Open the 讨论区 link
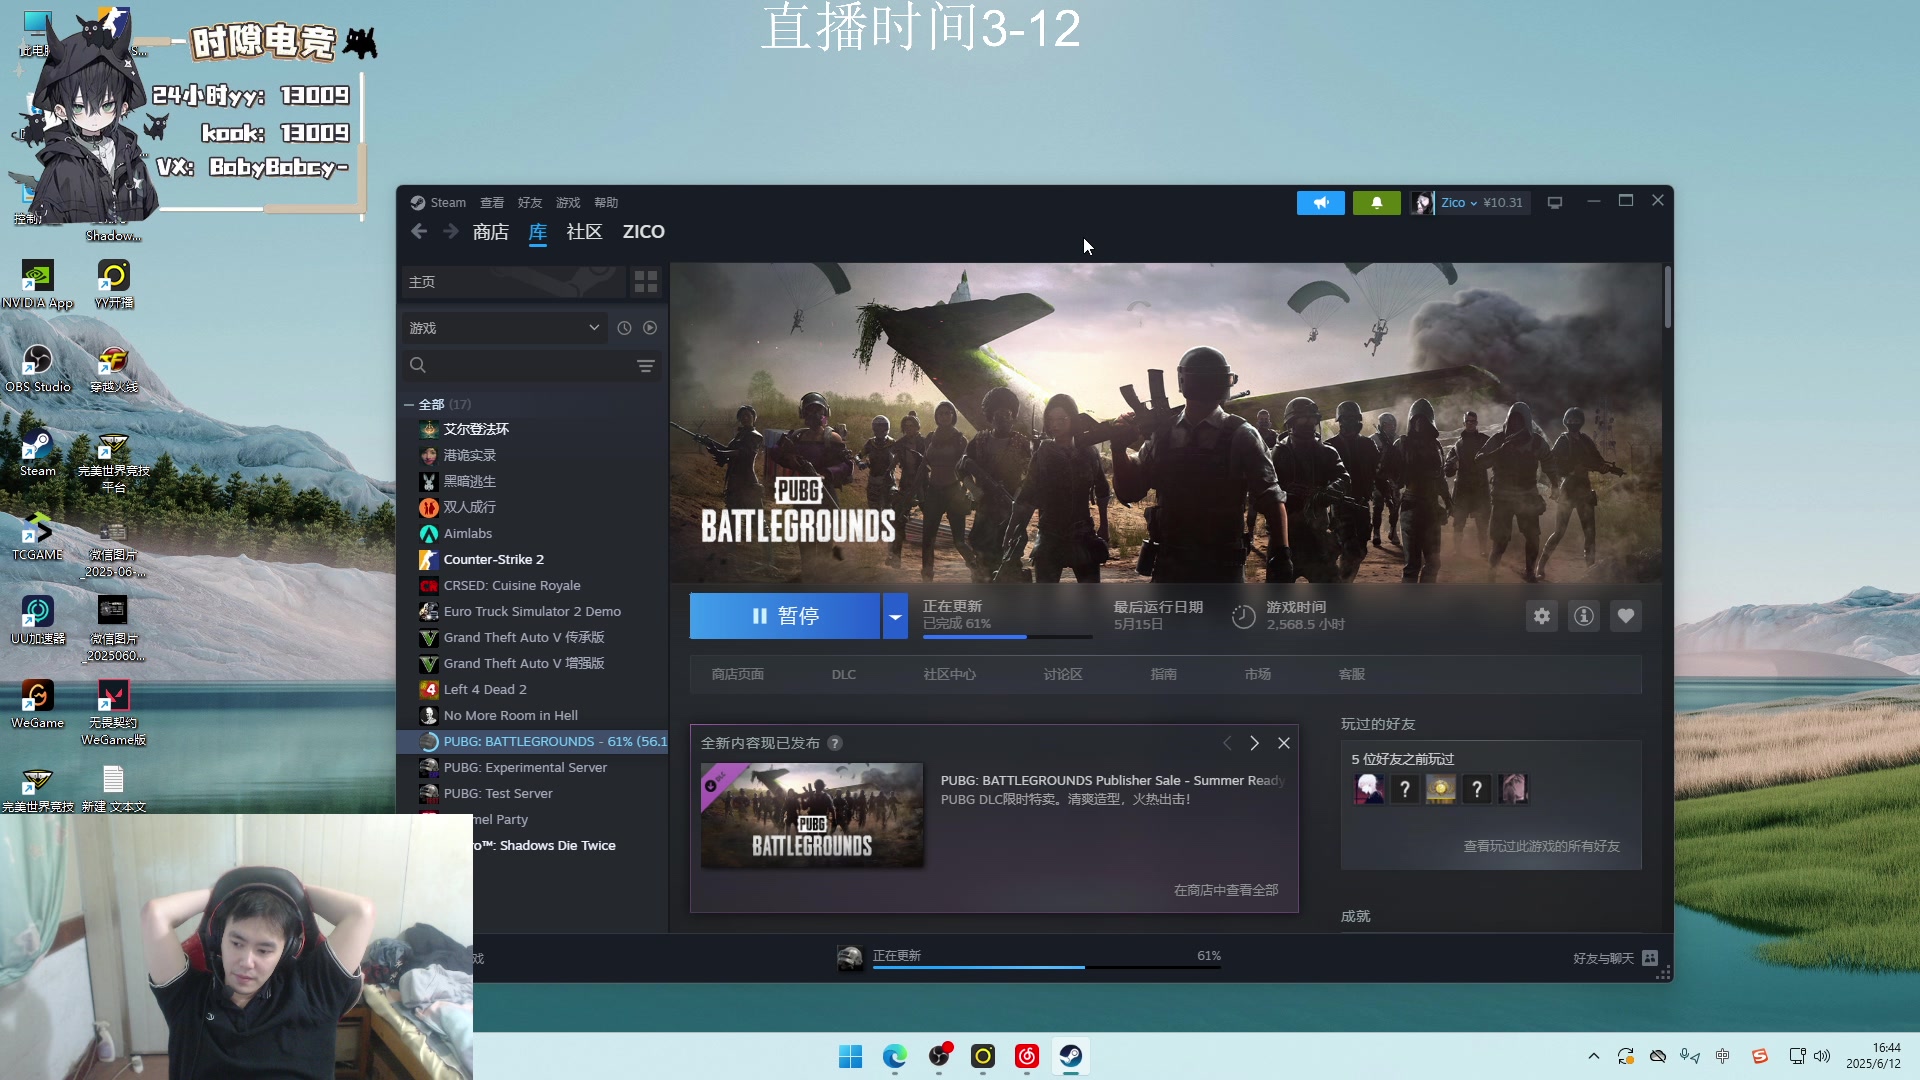This screenshot has width=1920, height=1080. coord(1063,675)
